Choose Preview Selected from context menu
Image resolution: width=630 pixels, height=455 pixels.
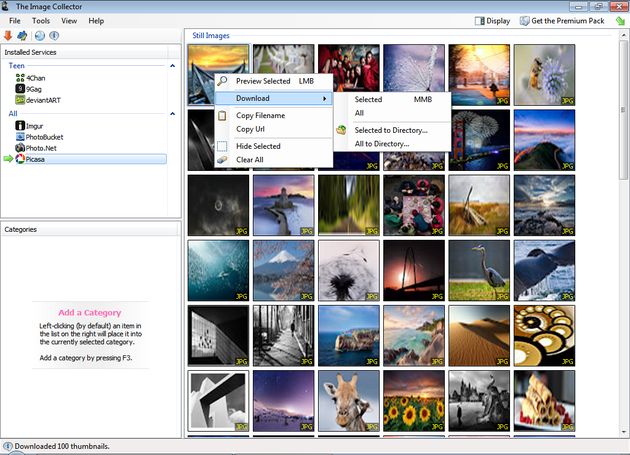click(274, 81)
